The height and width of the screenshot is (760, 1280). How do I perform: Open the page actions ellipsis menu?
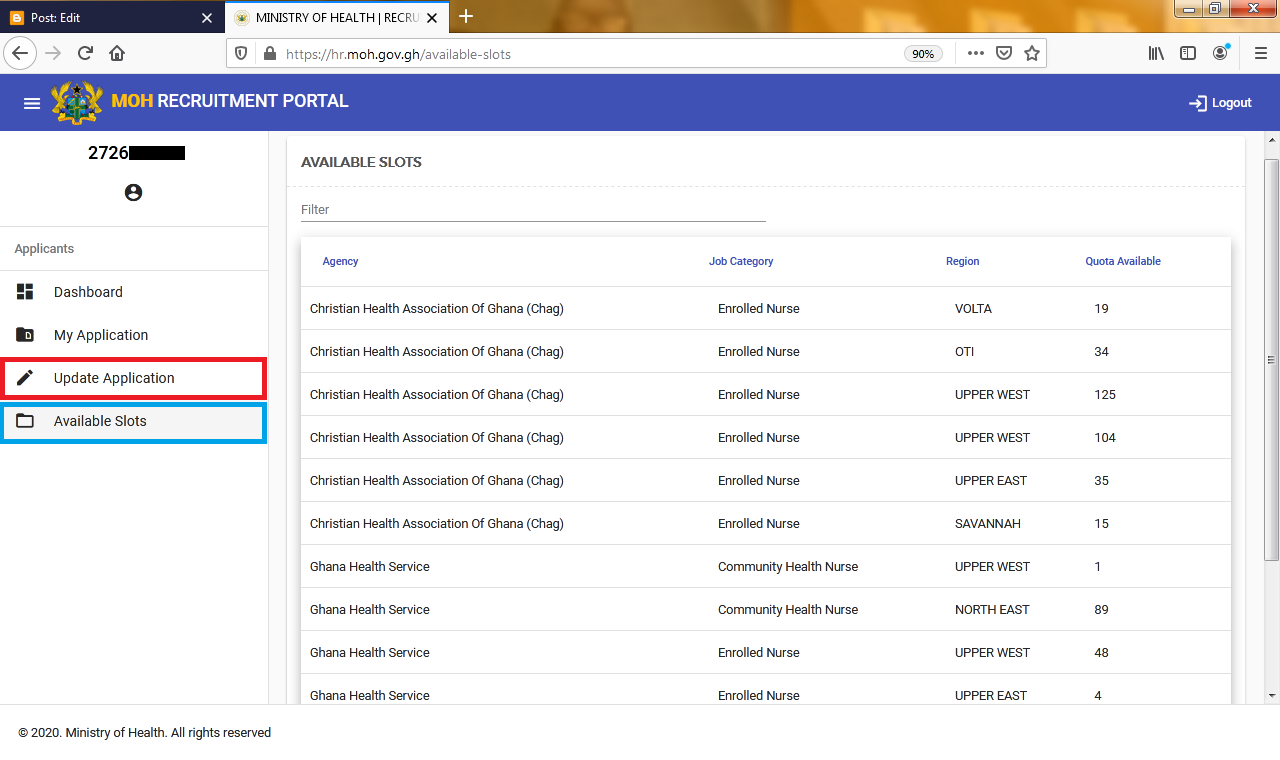975,53
